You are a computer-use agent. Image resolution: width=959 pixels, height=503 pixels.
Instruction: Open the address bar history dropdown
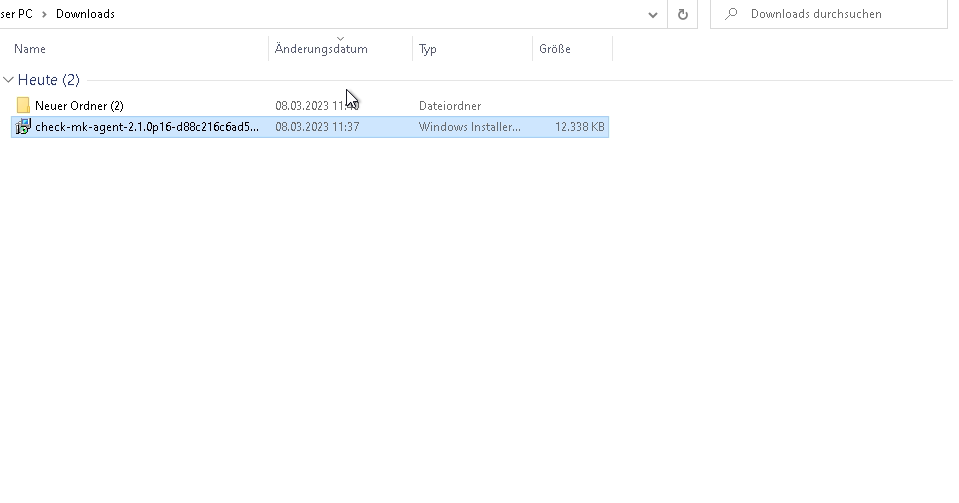(653, 14)
